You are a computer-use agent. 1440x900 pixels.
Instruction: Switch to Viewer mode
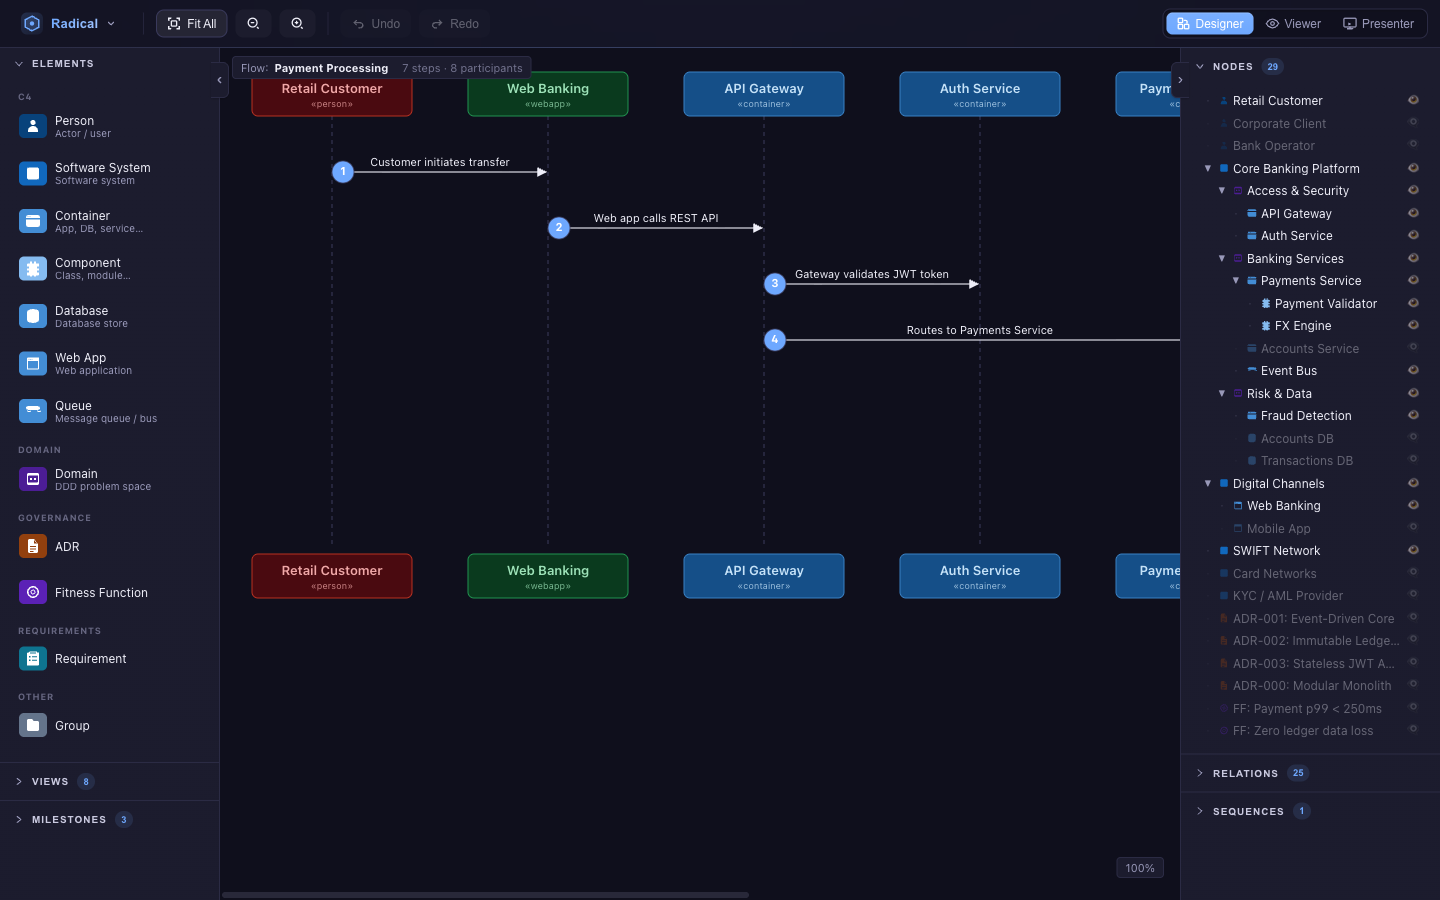pyautogui.click(x=1294, y=24)
